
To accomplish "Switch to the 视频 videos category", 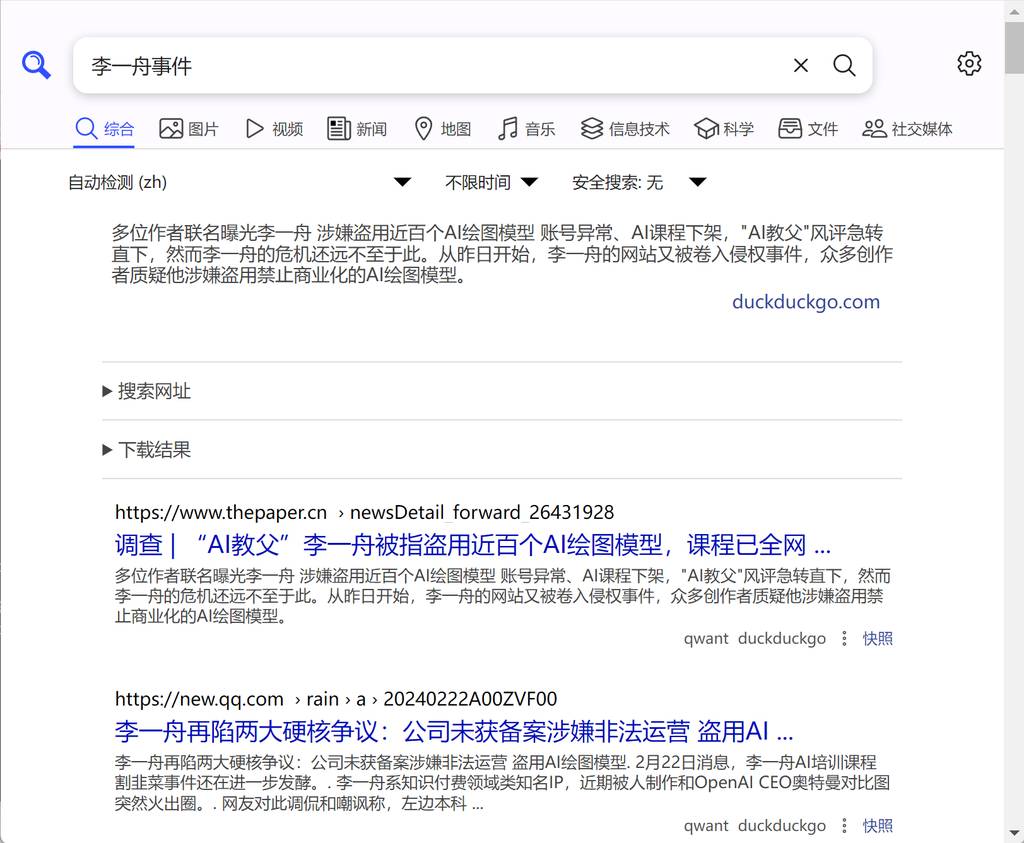I will (274, 129).
